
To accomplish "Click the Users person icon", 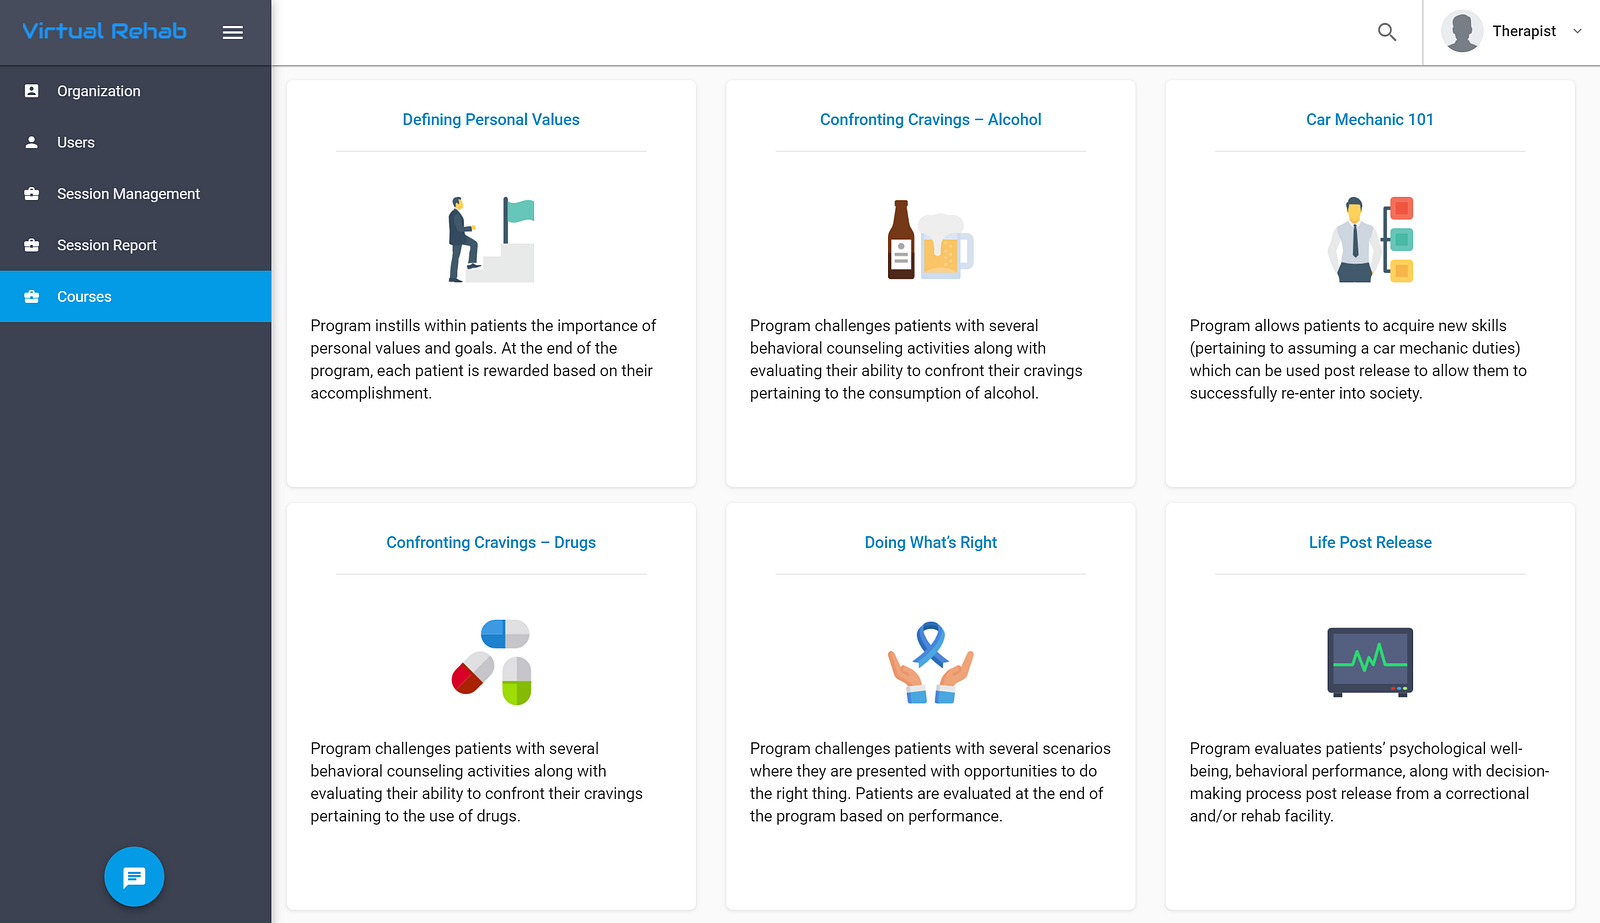I will [32, 142].
